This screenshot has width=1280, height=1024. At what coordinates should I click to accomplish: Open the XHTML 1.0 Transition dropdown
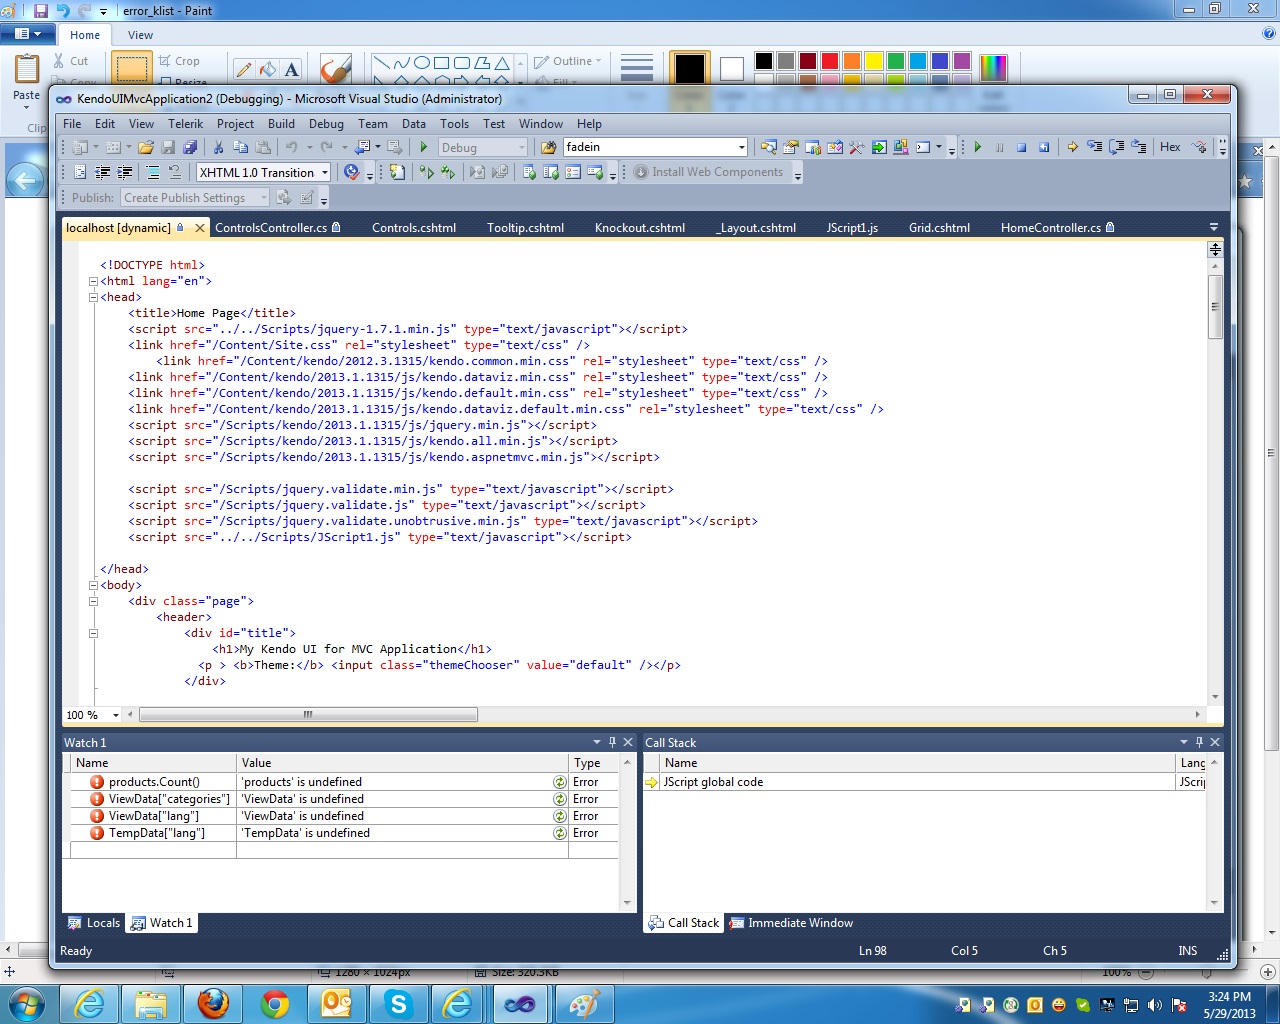point(325,173)
